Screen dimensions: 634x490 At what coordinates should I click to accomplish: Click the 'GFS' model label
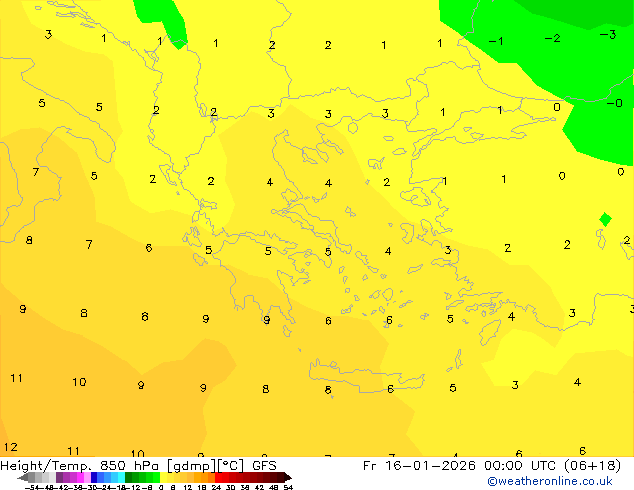[x=264, y=466]
